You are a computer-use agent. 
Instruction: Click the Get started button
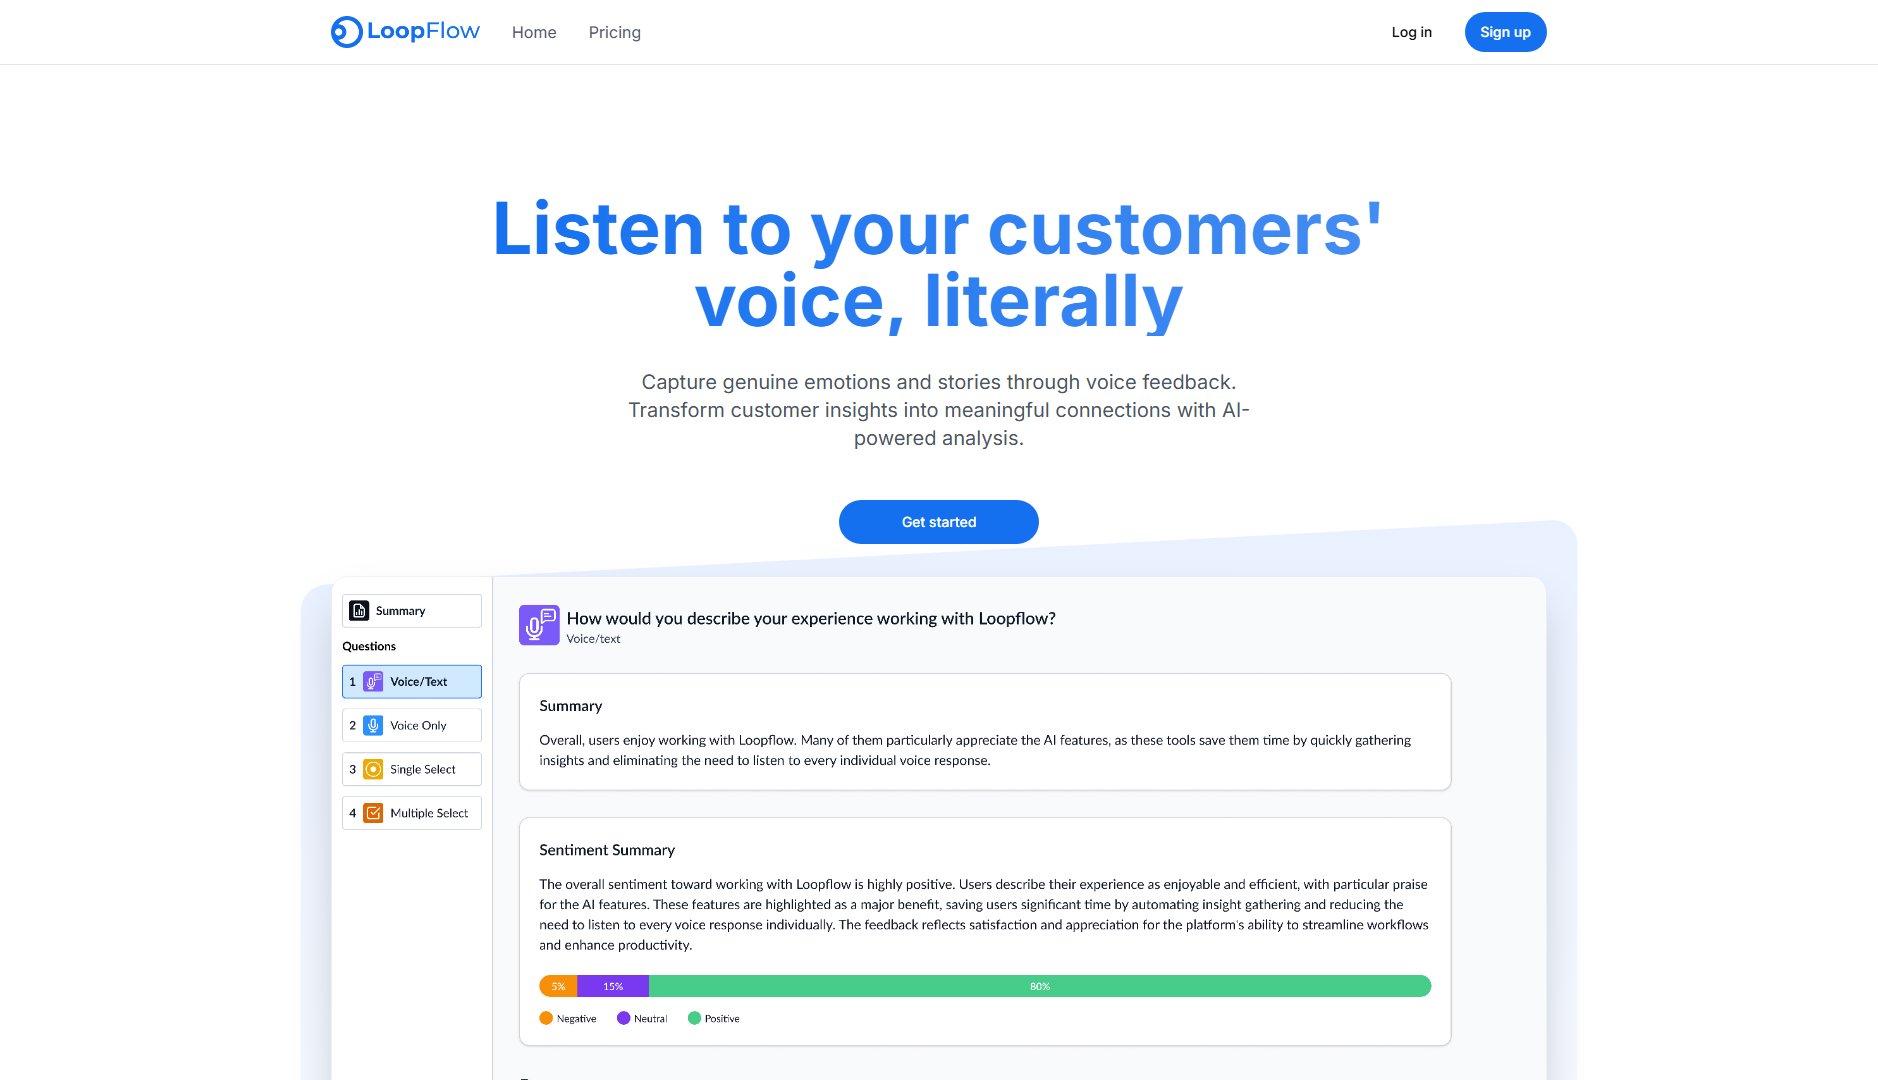point(938,521)
